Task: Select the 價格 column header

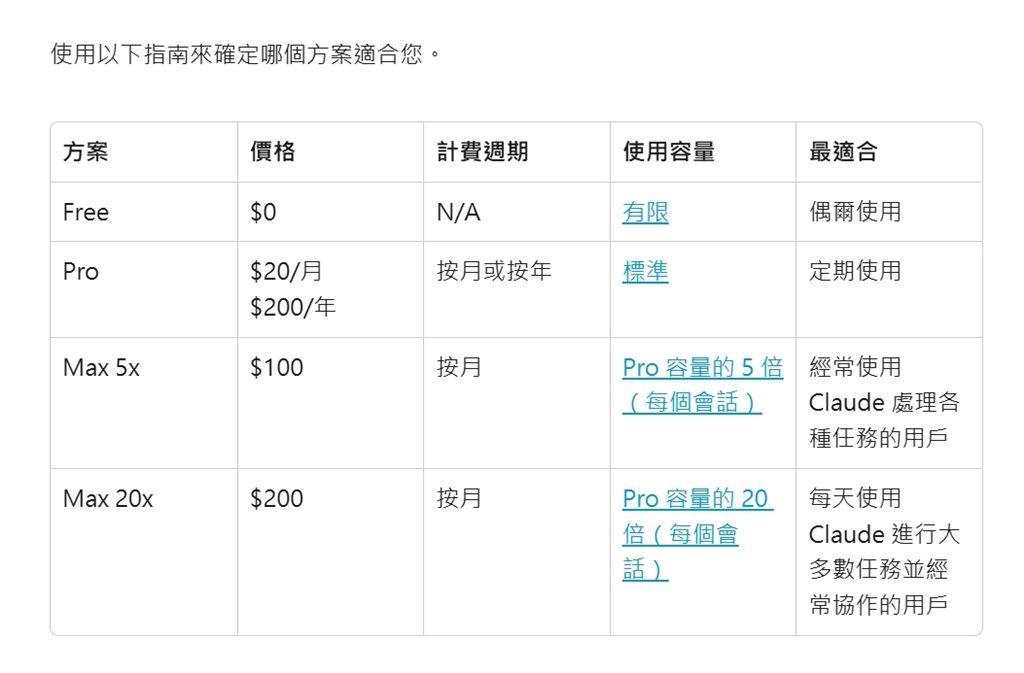Action: coord(272,152)
